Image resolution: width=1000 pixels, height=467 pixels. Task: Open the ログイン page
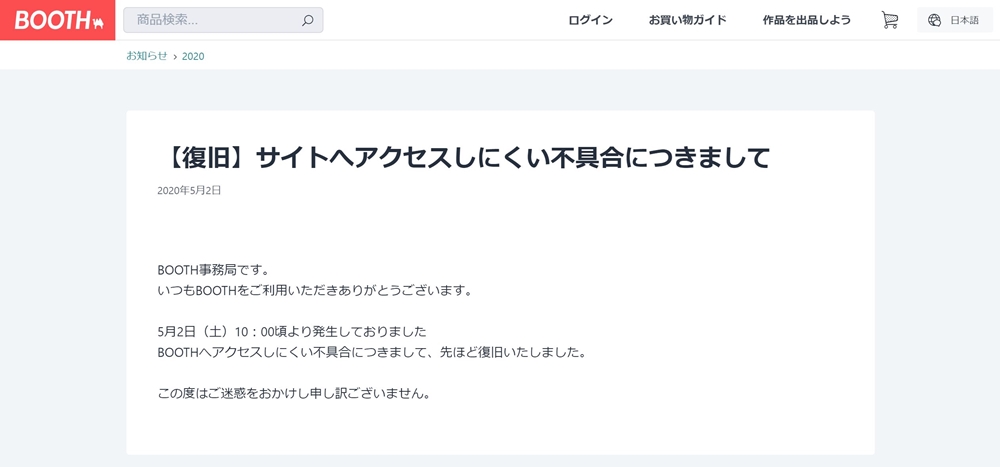point(590,20)
